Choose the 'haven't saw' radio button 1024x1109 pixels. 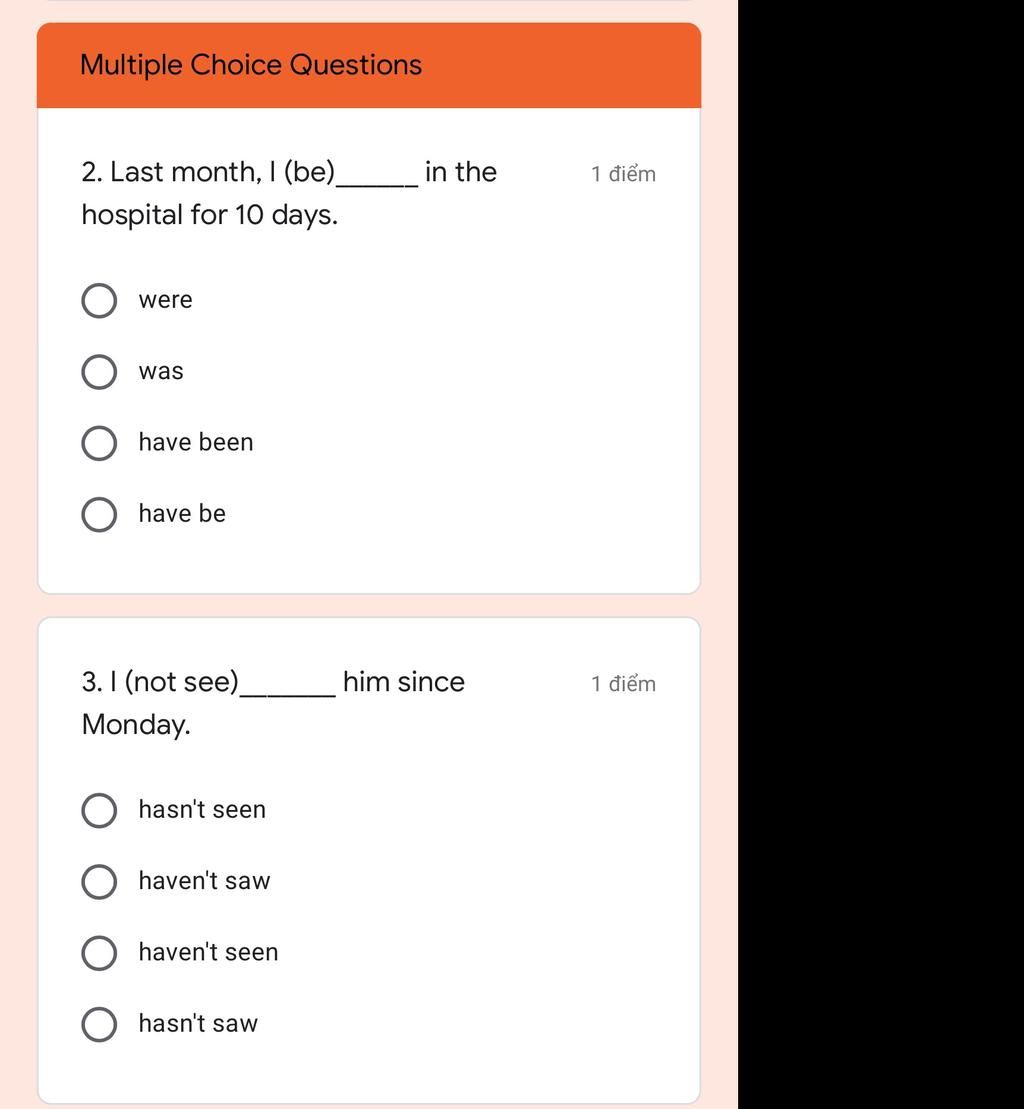click(x=99, y=881)
